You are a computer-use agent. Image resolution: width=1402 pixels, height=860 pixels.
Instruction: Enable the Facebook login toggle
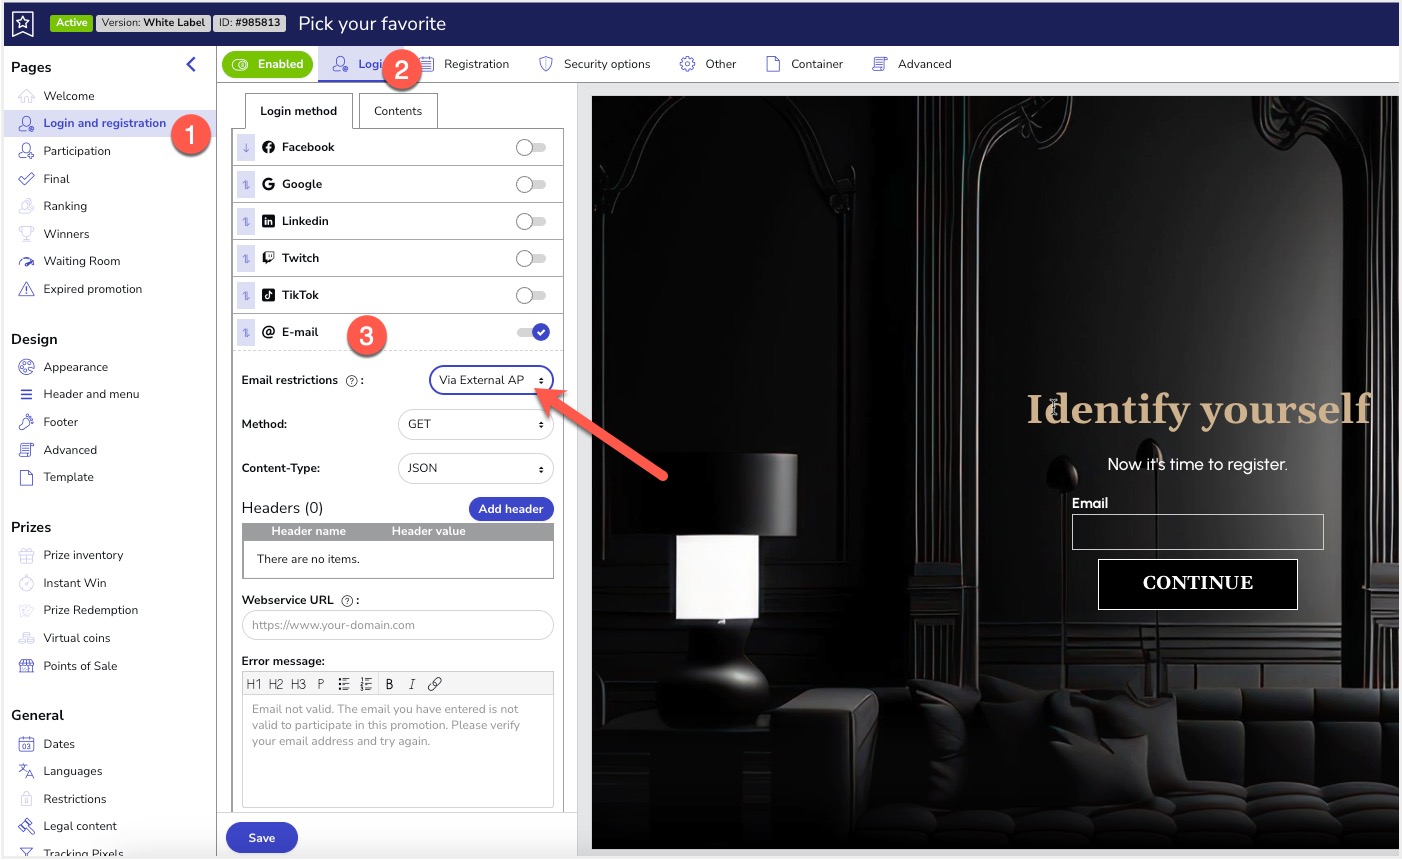tap(531, 147)
